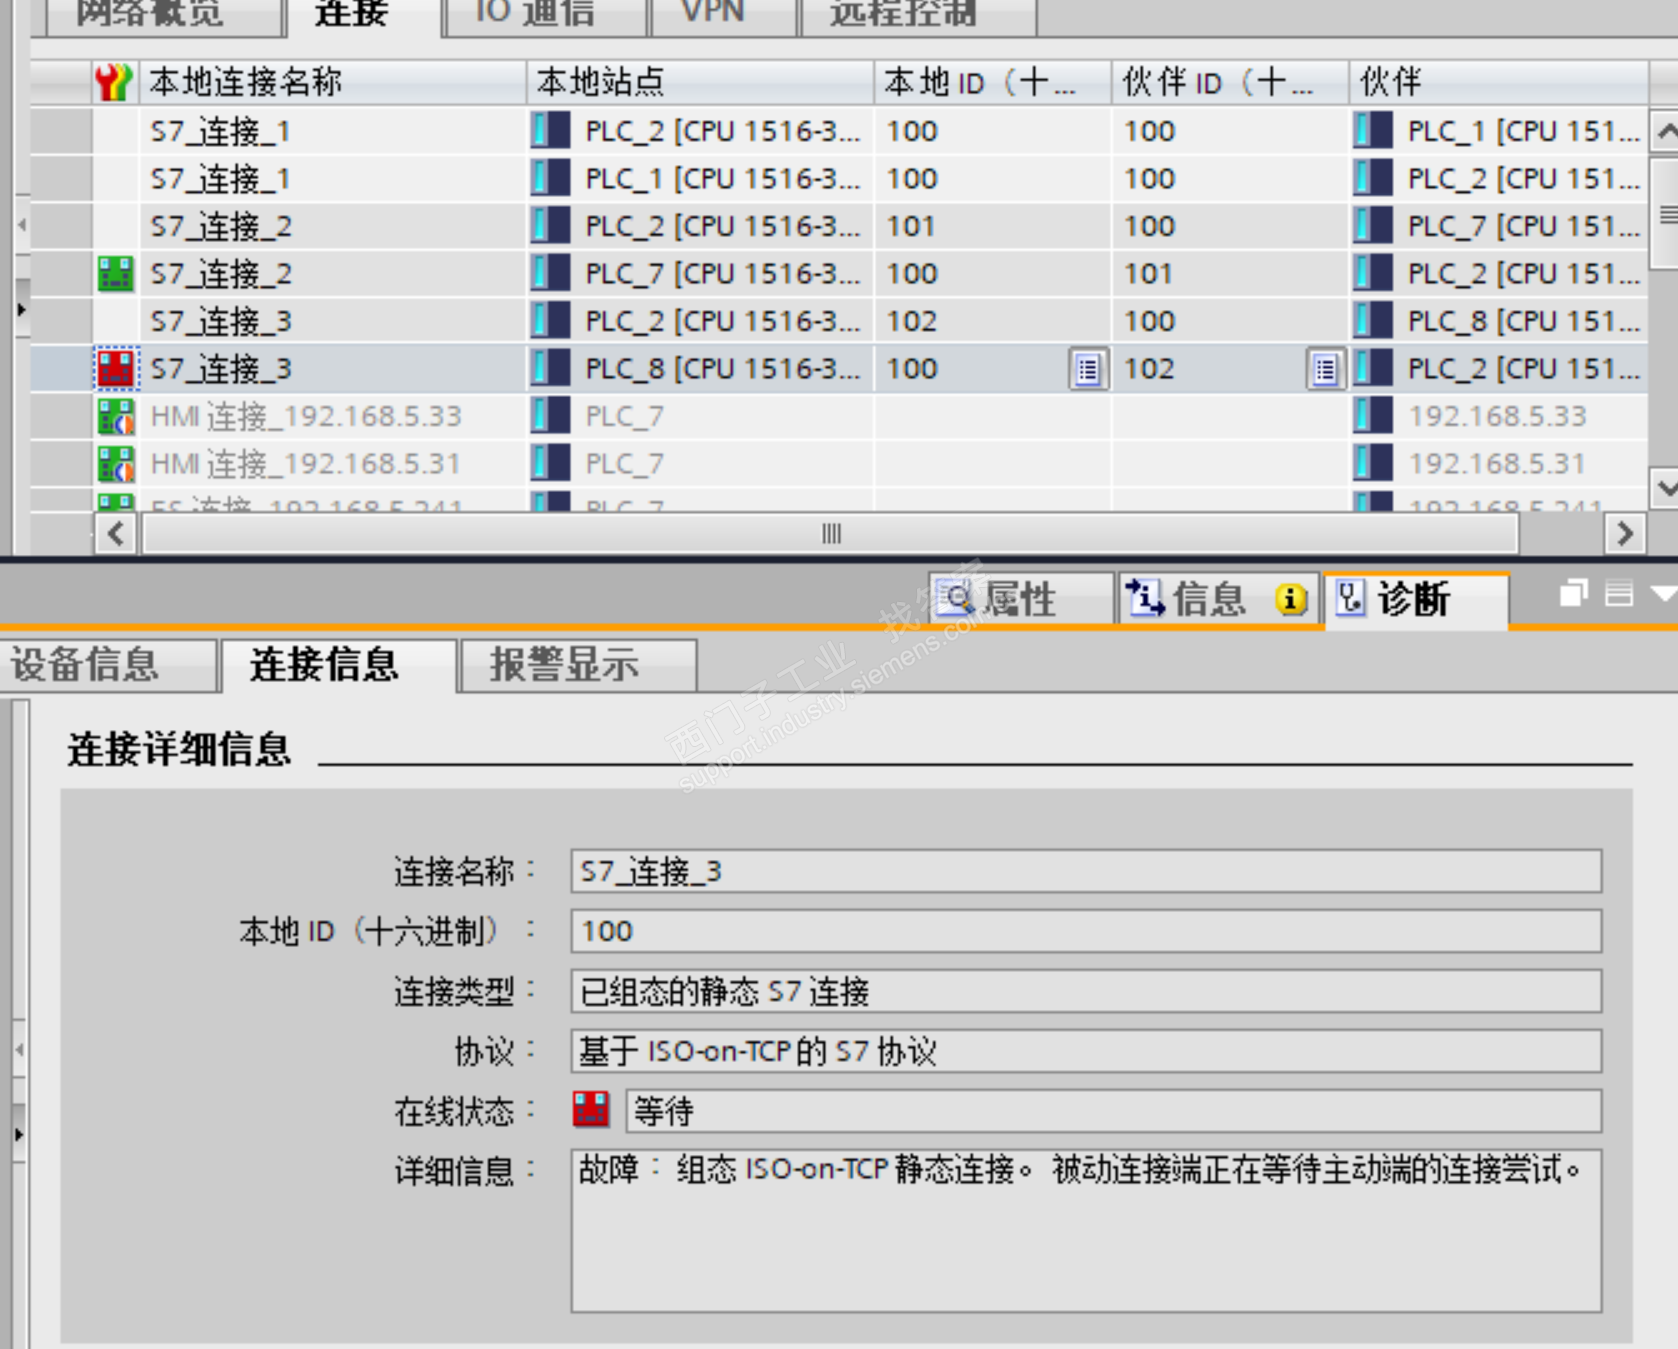Switch to the 信息 inspector tab
The height and width of the screenshot is (1349, 1678).
[1219, 599]
